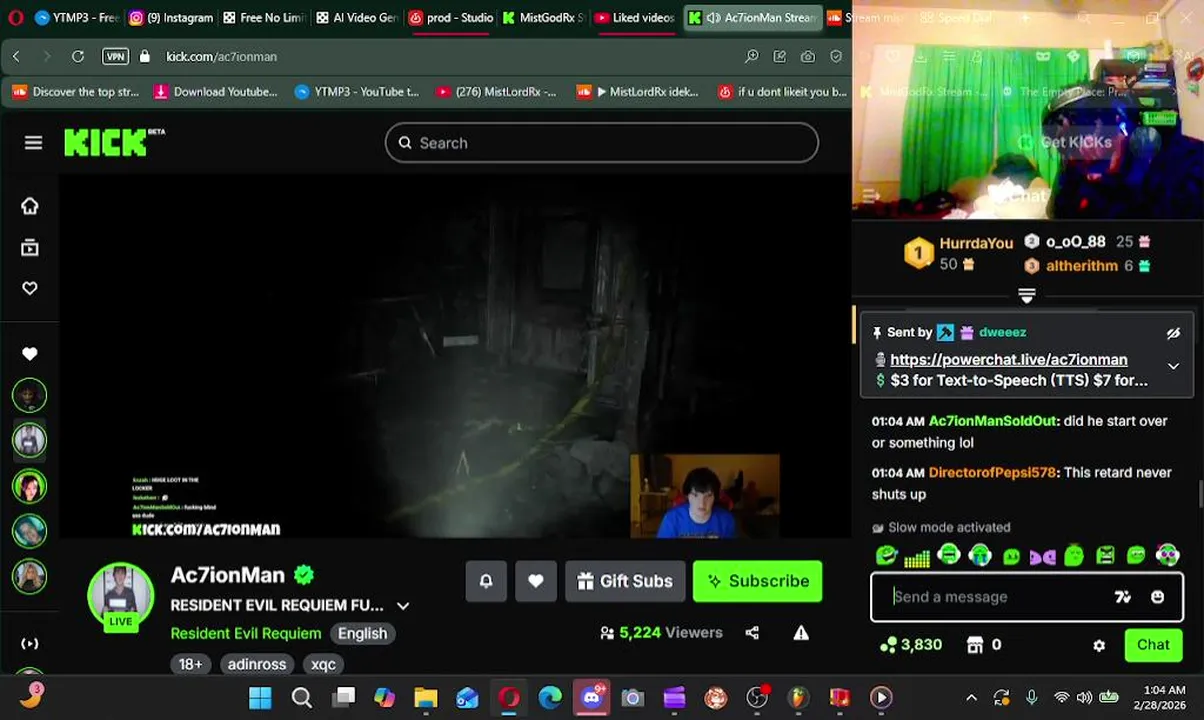Select the adinross tag
The width and height of the screenshot is (1204, 720).
[x=257, y=664]
